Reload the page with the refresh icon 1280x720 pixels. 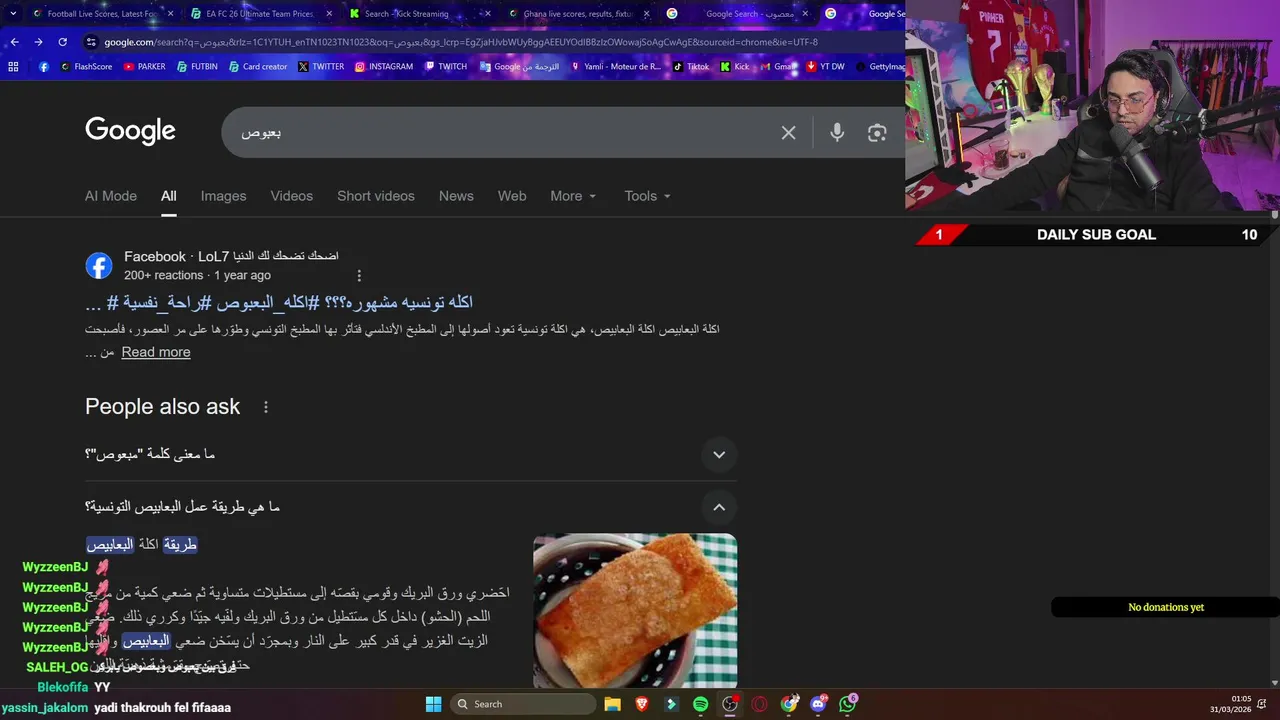(62, 42)
